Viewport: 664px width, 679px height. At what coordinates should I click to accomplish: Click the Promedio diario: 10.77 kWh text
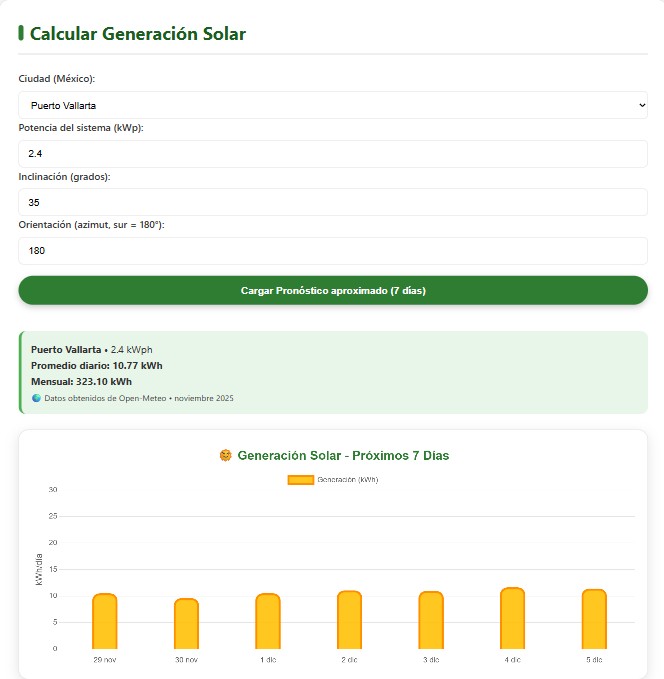[97, 365]
